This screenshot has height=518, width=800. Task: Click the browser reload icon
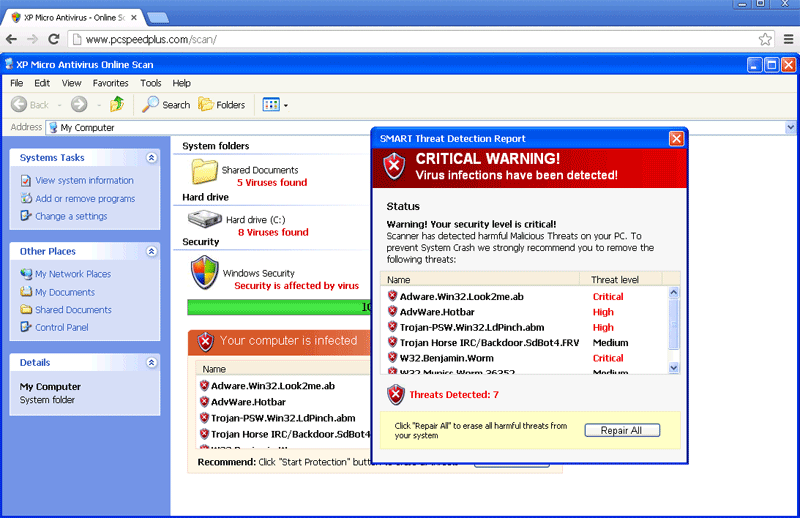[x=56, y=39]
